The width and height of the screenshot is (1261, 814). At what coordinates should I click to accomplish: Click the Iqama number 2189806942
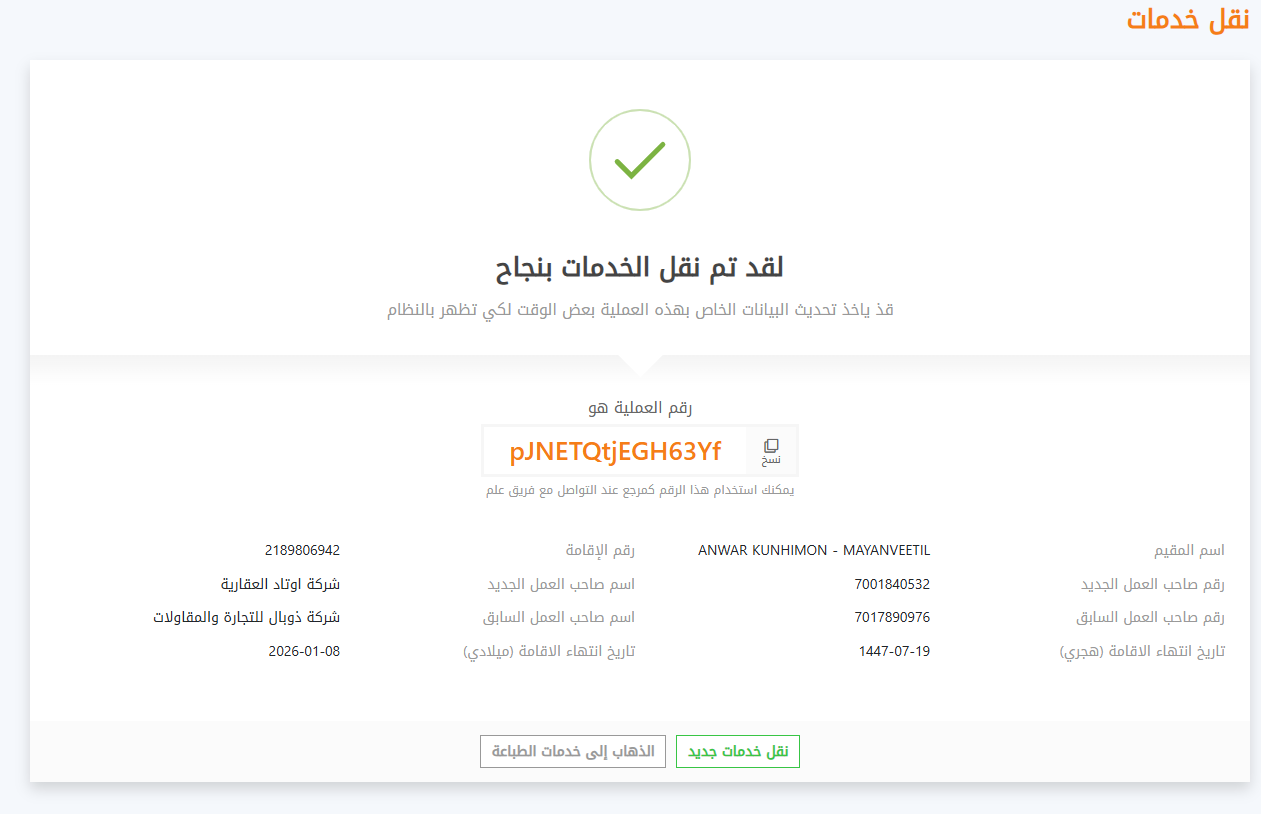point(302,550)
